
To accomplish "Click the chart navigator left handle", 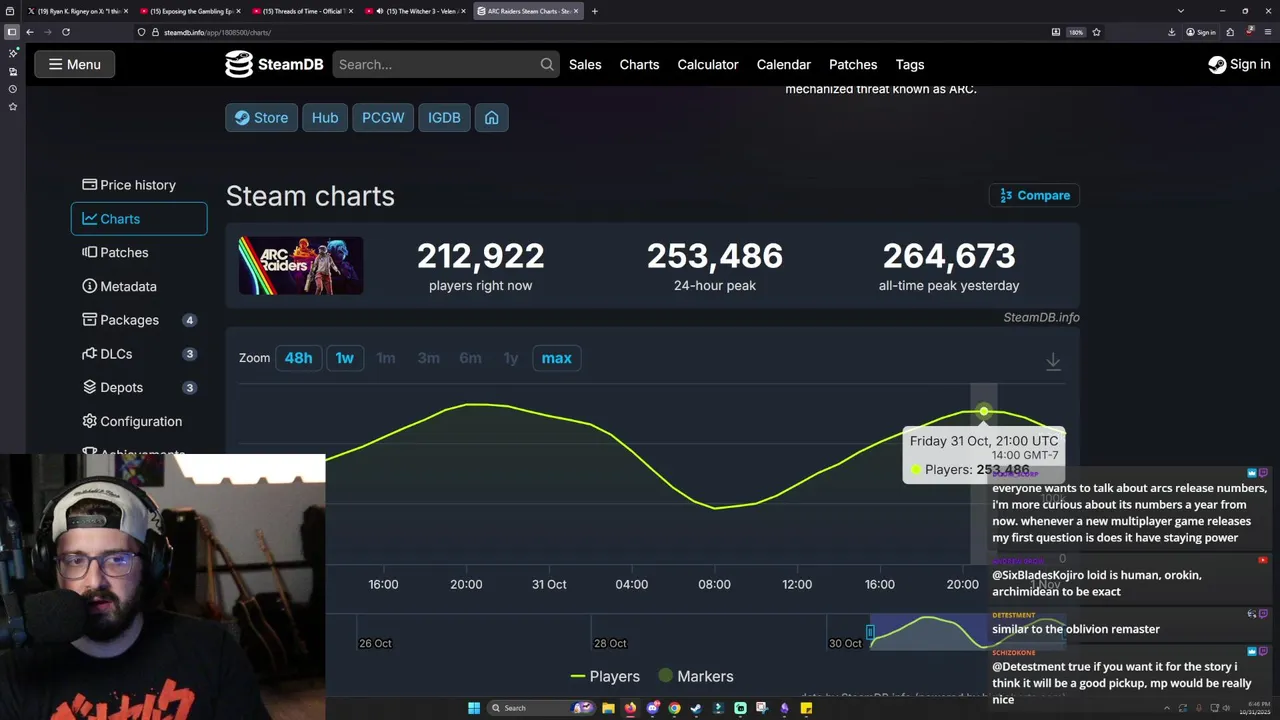I will [x=870, y=632].
